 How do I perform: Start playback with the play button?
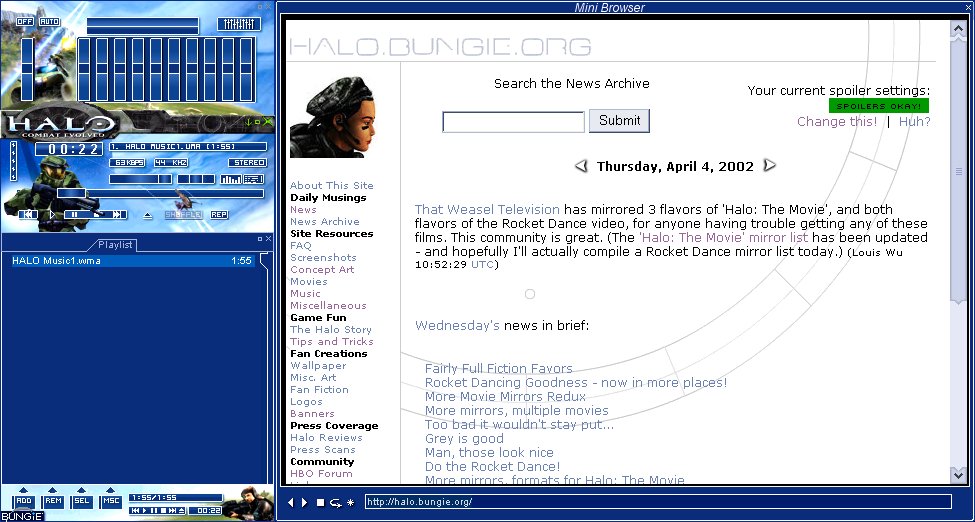[52, 215]
